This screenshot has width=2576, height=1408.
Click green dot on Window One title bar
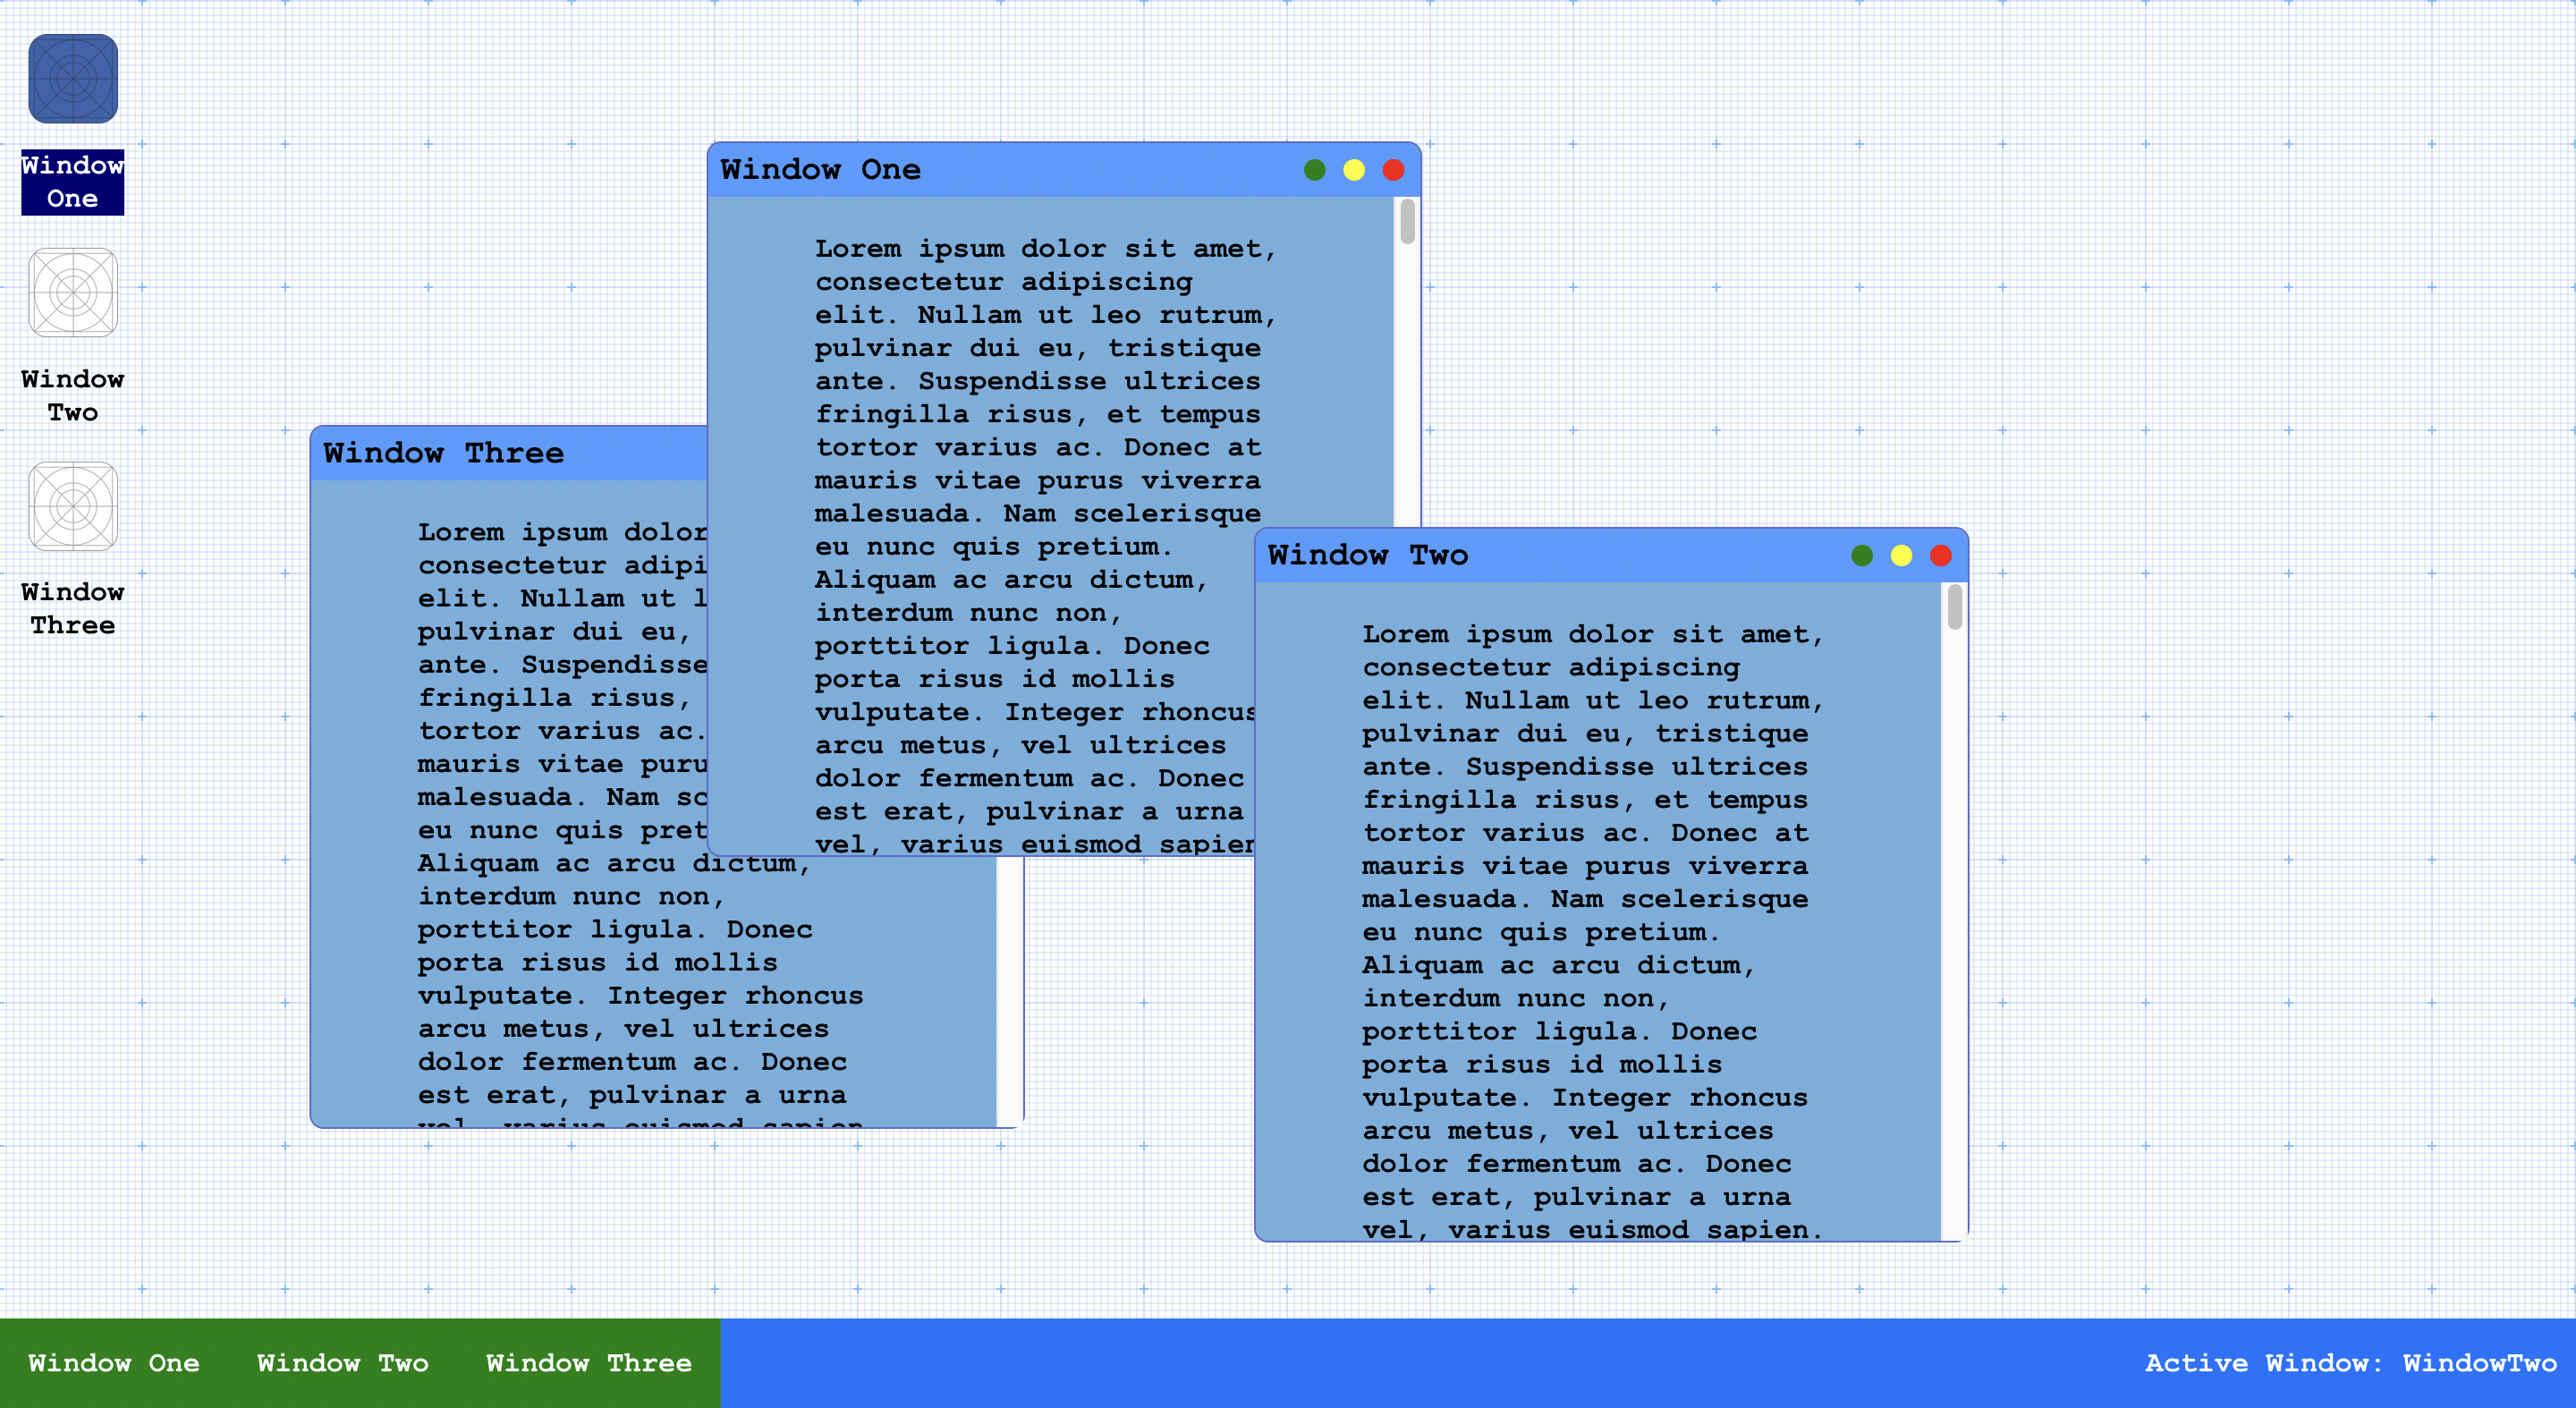point(1314,170)
